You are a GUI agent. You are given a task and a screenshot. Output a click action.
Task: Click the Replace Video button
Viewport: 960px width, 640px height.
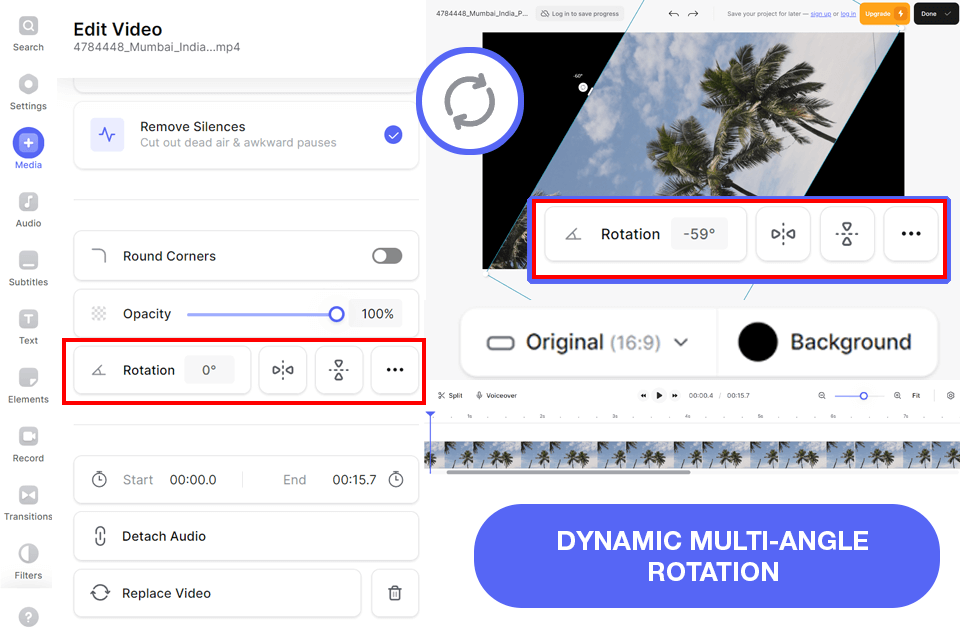coord(217,593)
